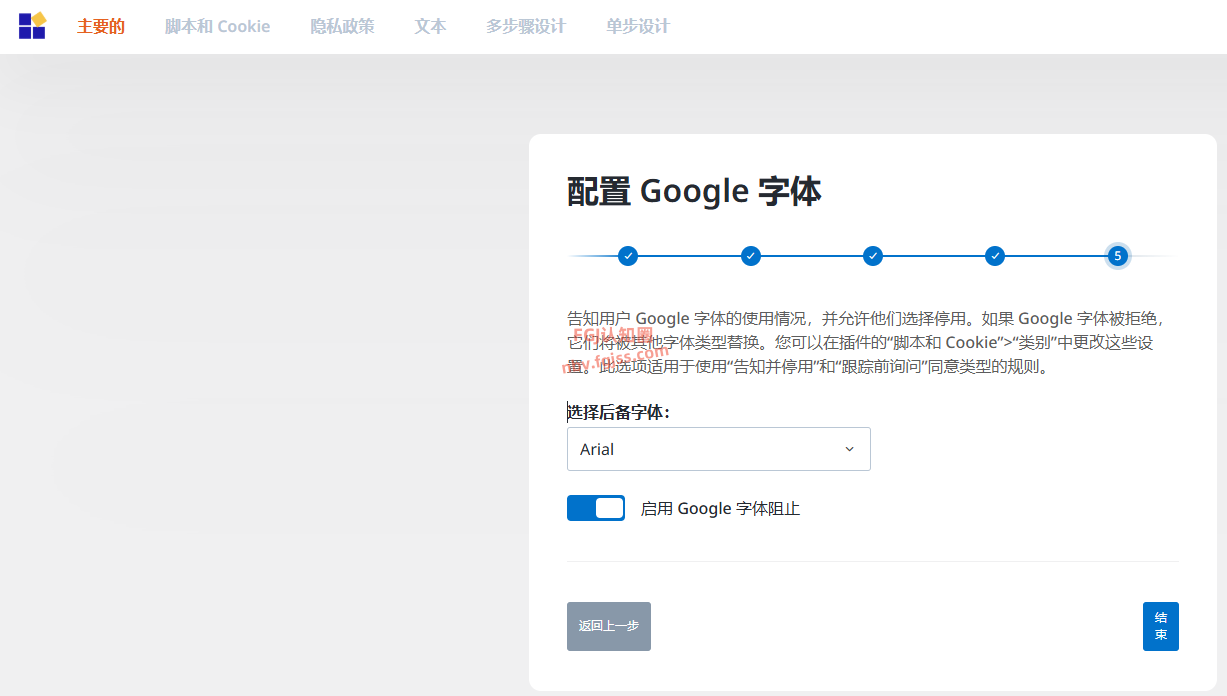Finish setup with the 结束 button

coord(1161,626)
